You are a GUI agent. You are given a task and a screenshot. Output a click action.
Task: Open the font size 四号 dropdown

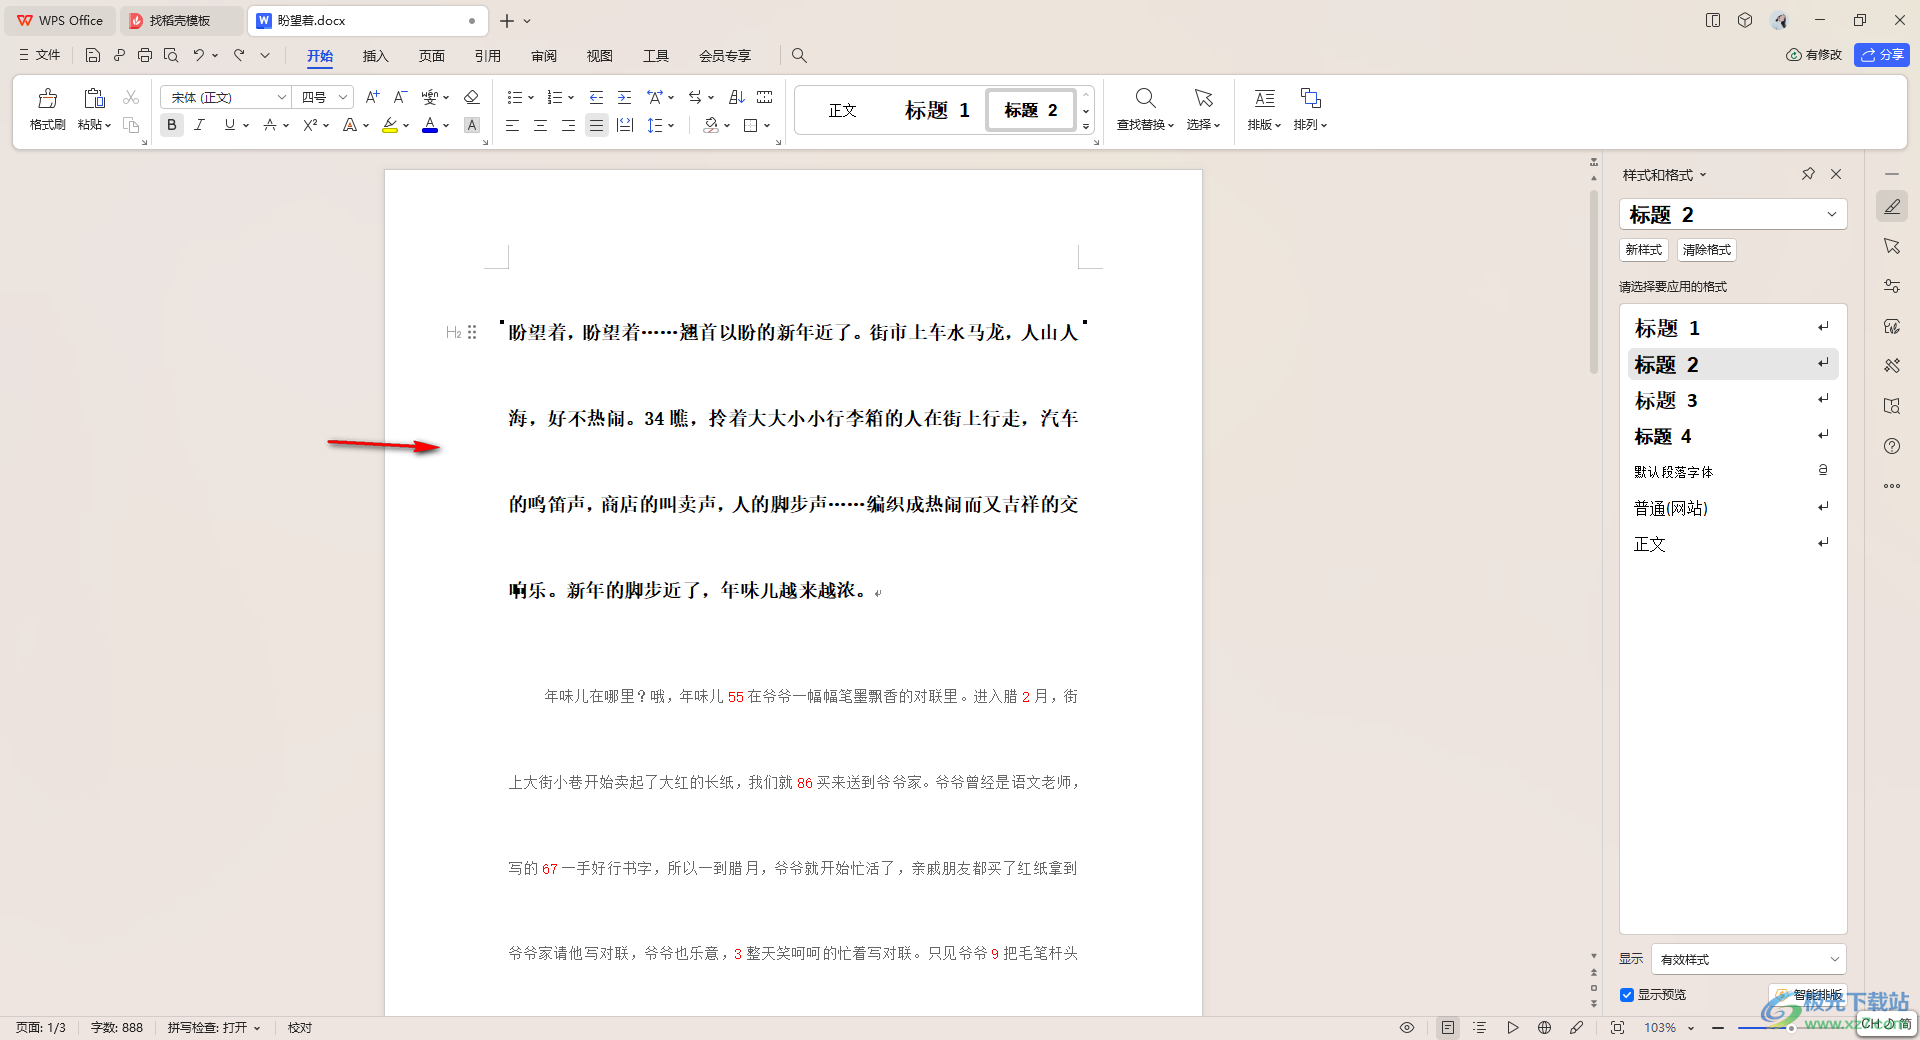click(x=343, y=97)
